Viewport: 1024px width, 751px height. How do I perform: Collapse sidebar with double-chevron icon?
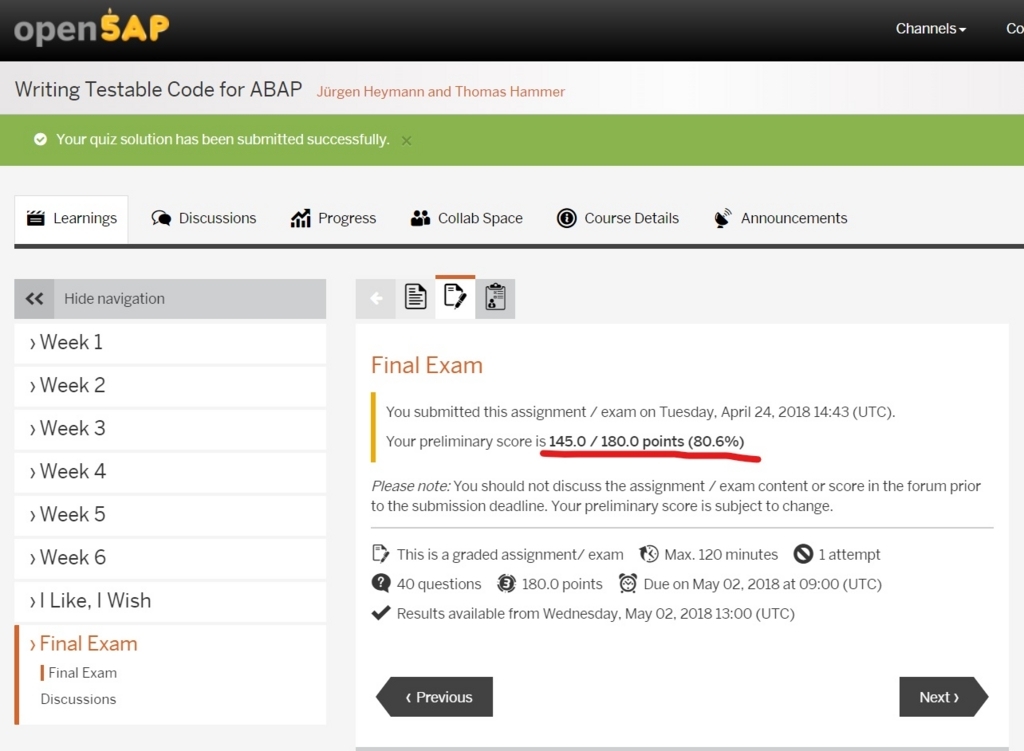[x=34, y=299]
